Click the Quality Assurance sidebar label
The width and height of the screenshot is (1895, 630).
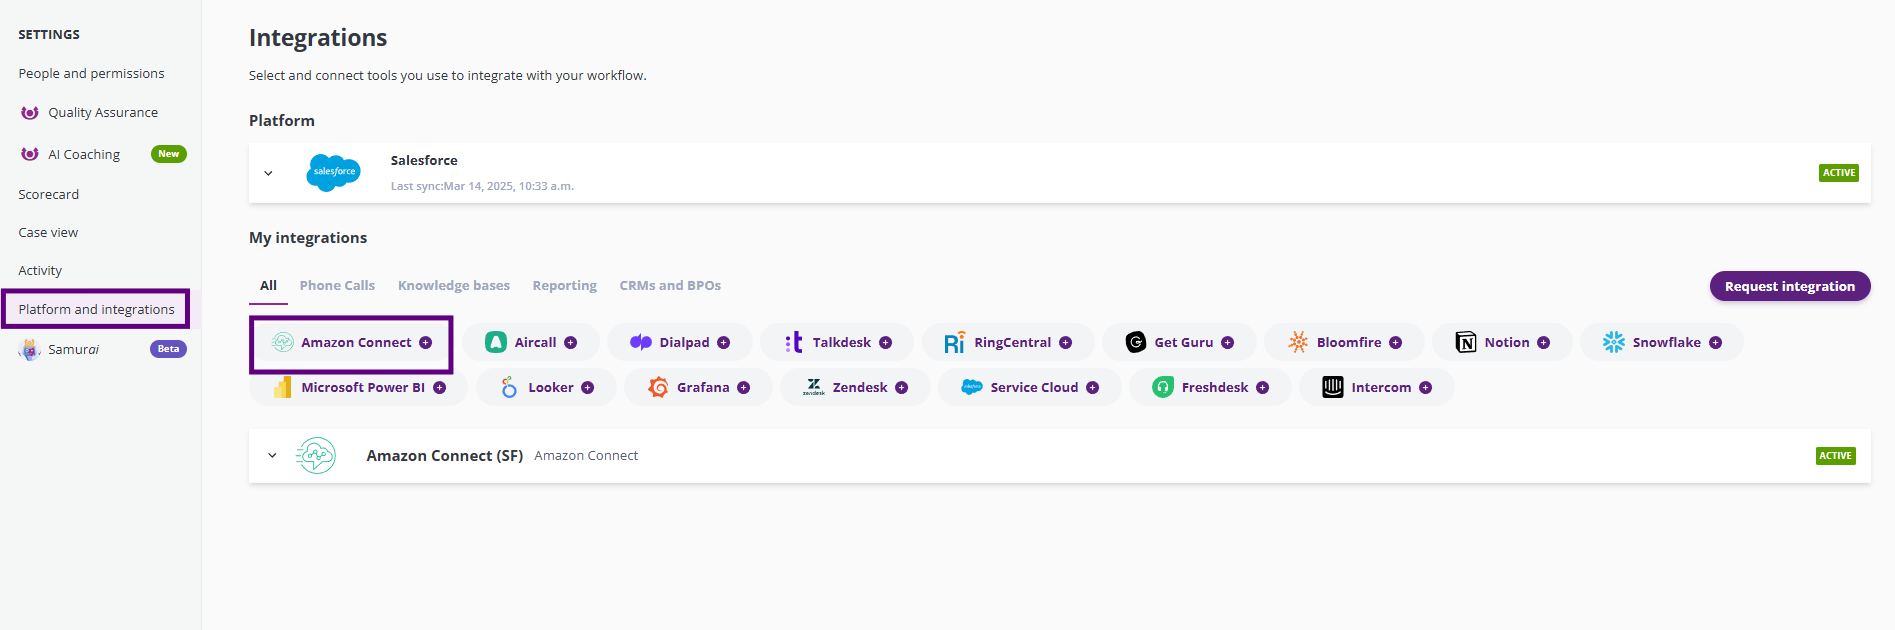coord(103,113)
